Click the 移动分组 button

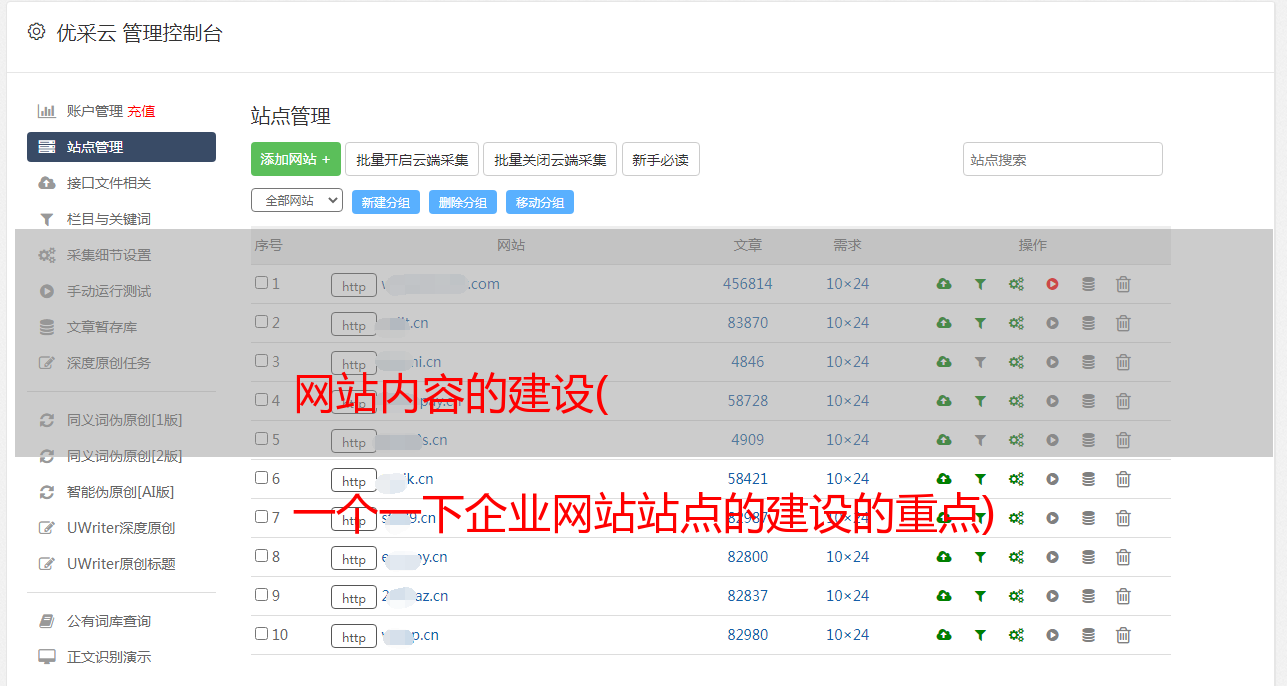coord(540,202)
